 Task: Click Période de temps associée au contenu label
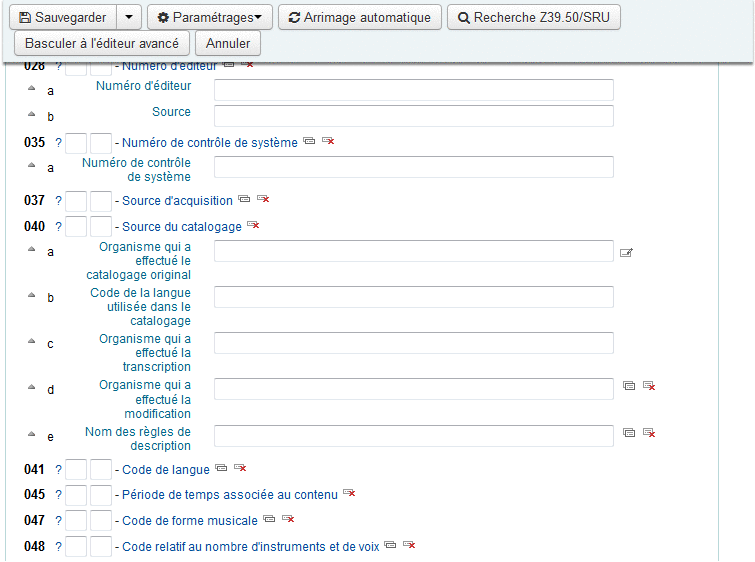(230, 495)
